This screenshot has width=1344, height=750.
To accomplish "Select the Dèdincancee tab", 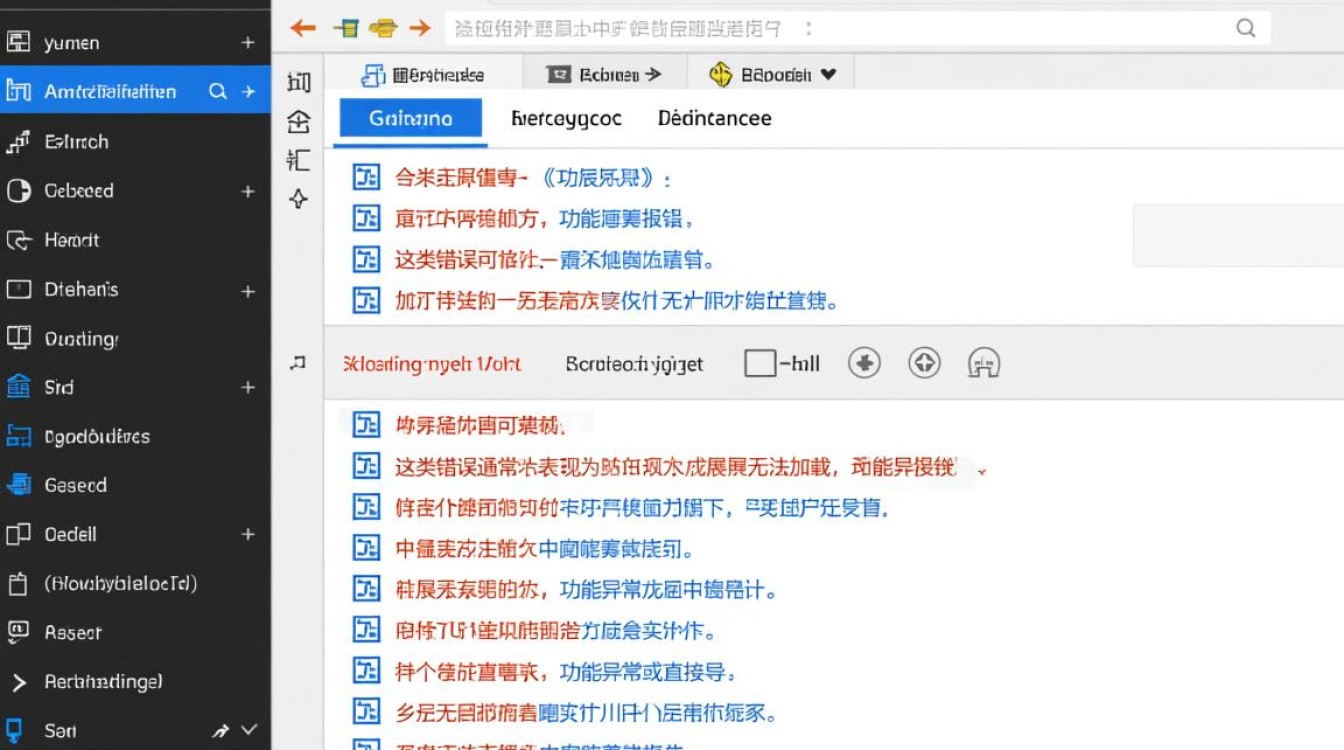I will tap(713, 118).
